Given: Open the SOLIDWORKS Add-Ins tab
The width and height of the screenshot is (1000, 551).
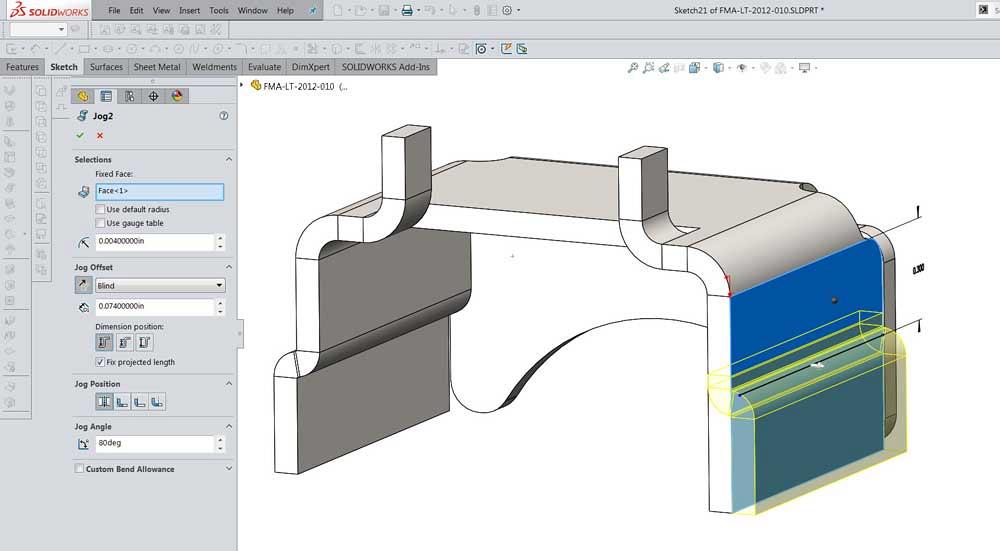Looking at the screenshot, I should (388, 67).
